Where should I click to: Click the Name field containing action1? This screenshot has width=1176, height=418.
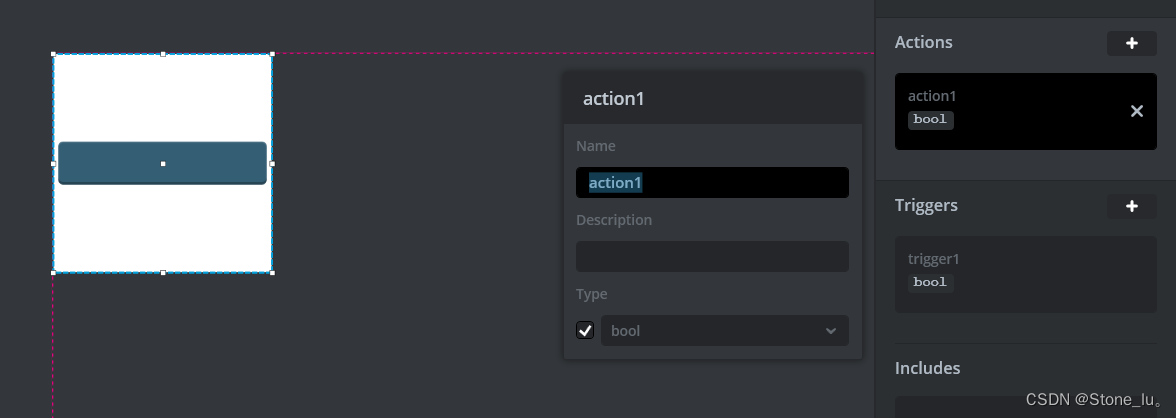click(x=712, y=183)
